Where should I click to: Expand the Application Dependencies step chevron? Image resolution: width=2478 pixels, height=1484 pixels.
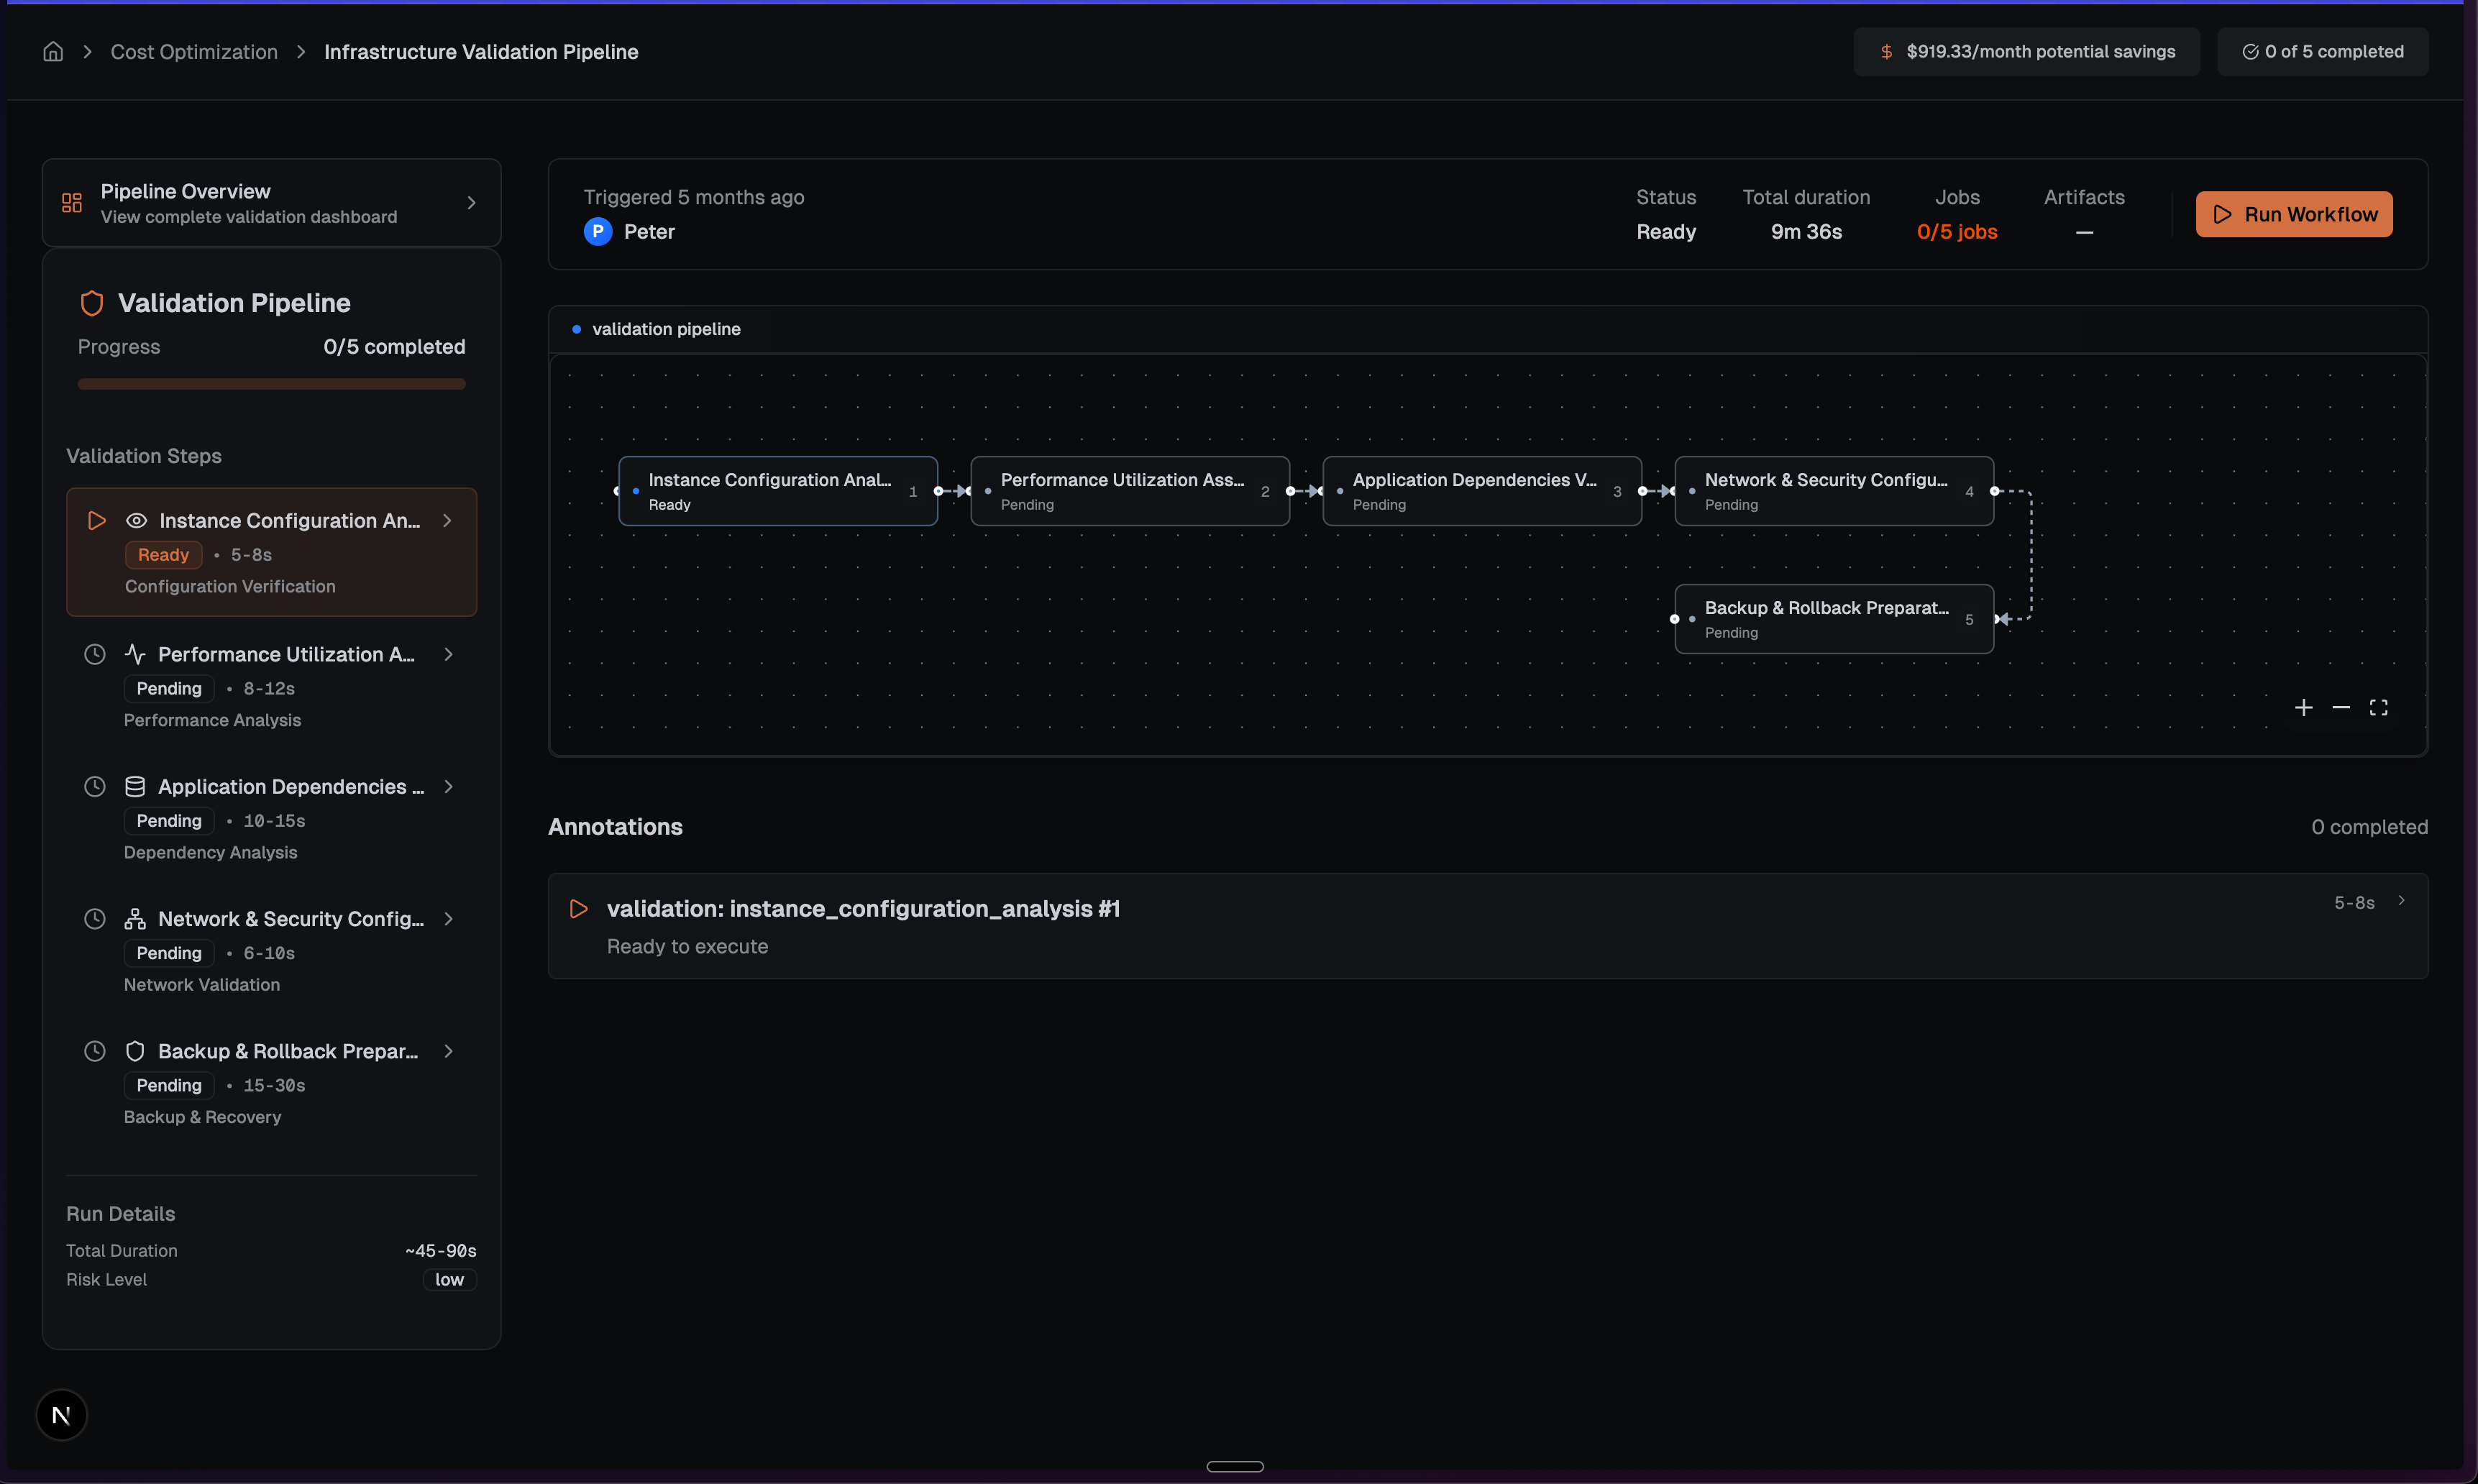pos(448,787)
